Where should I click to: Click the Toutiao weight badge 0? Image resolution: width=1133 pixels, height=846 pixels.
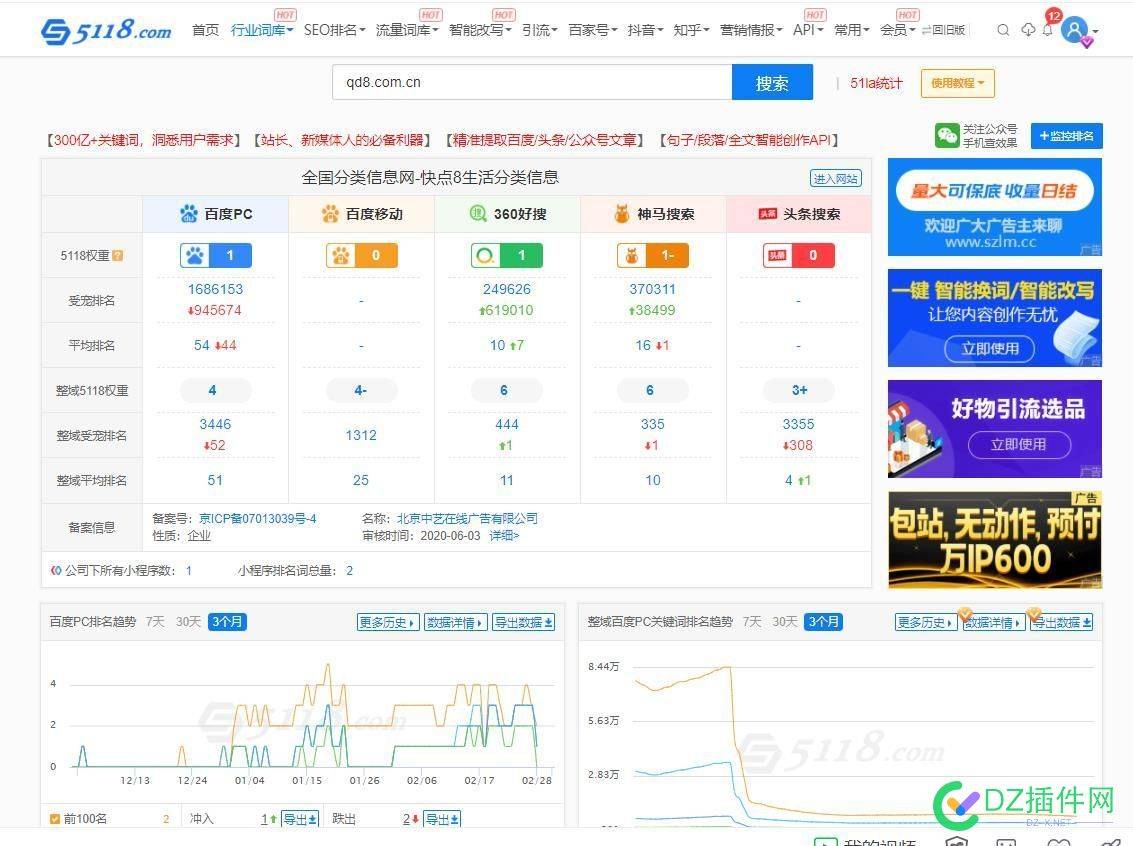(x=798, y=256)
